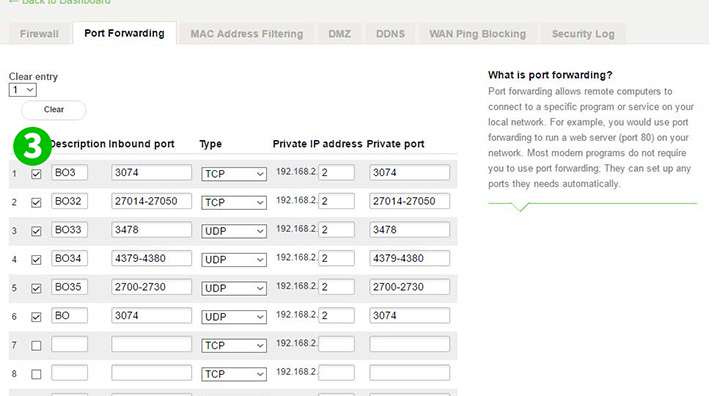
Task: Click the Back to Dashboard link
Action: point(60,2)
